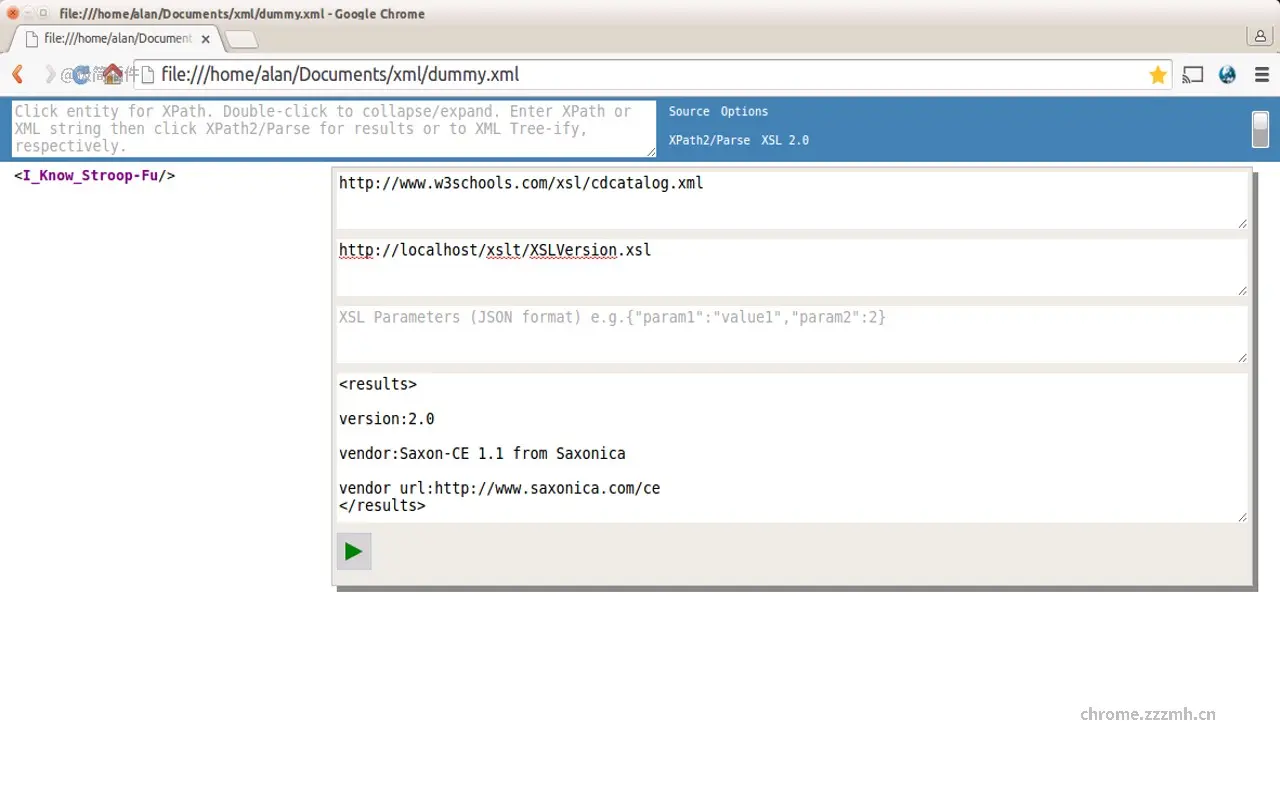Bookmark page with the yellow star icon
This screenshot has width=1280, height=800.
click(x=1158, y=75)
